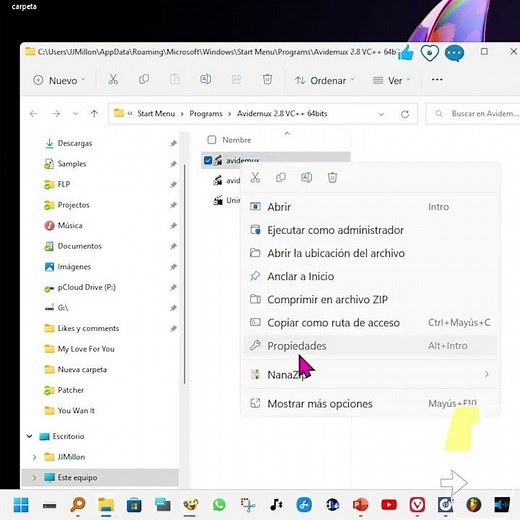This screenshot has height=520, width=520.
Task: Expand the Este equipo tree node
Action: [x=34, y=478]
